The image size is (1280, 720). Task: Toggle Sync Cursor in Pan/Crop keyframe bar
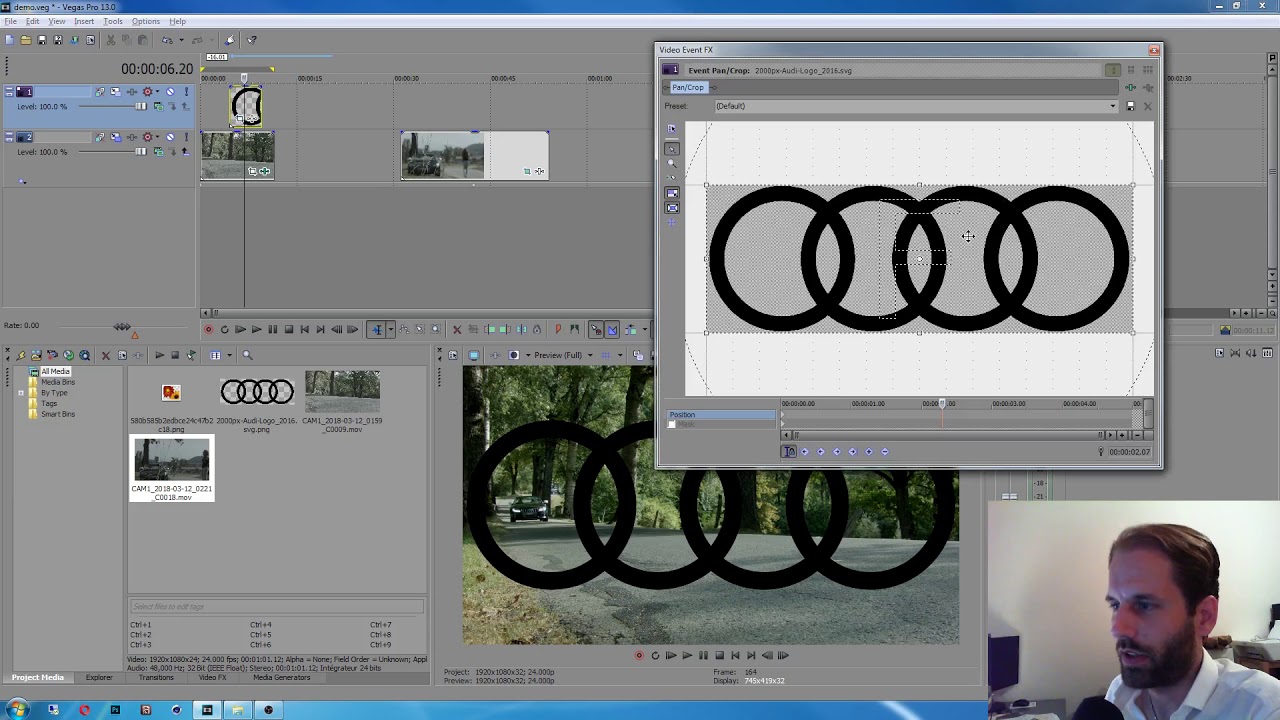point(788,451)
